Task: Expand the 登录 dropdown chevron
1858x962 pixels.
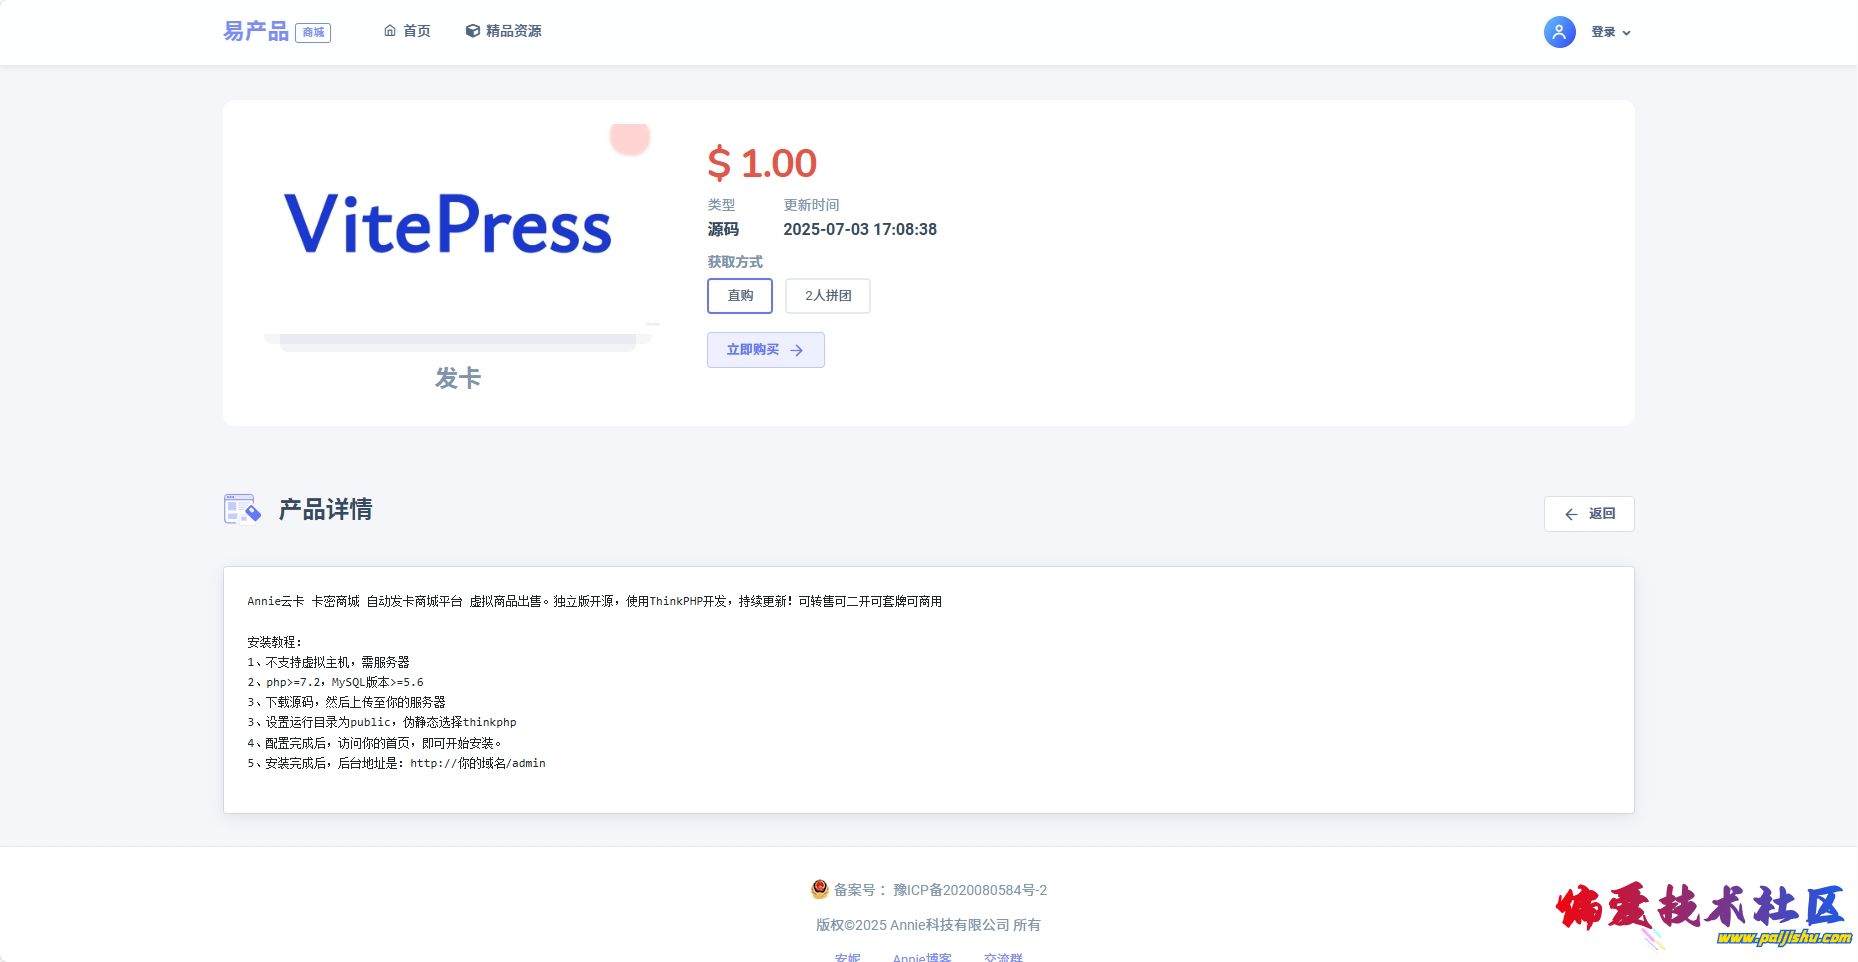Action: (1626, 33)
